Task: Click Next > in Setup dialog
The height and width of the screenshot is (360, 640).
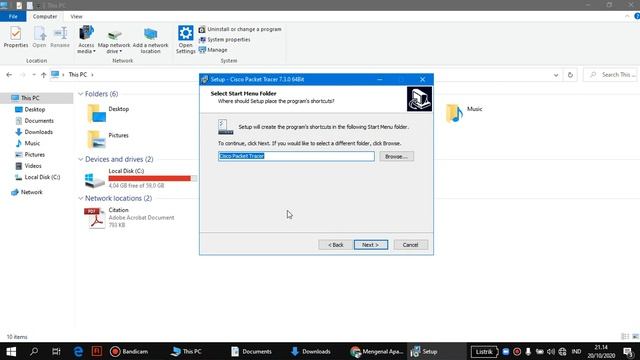Action: click(371, 245)
